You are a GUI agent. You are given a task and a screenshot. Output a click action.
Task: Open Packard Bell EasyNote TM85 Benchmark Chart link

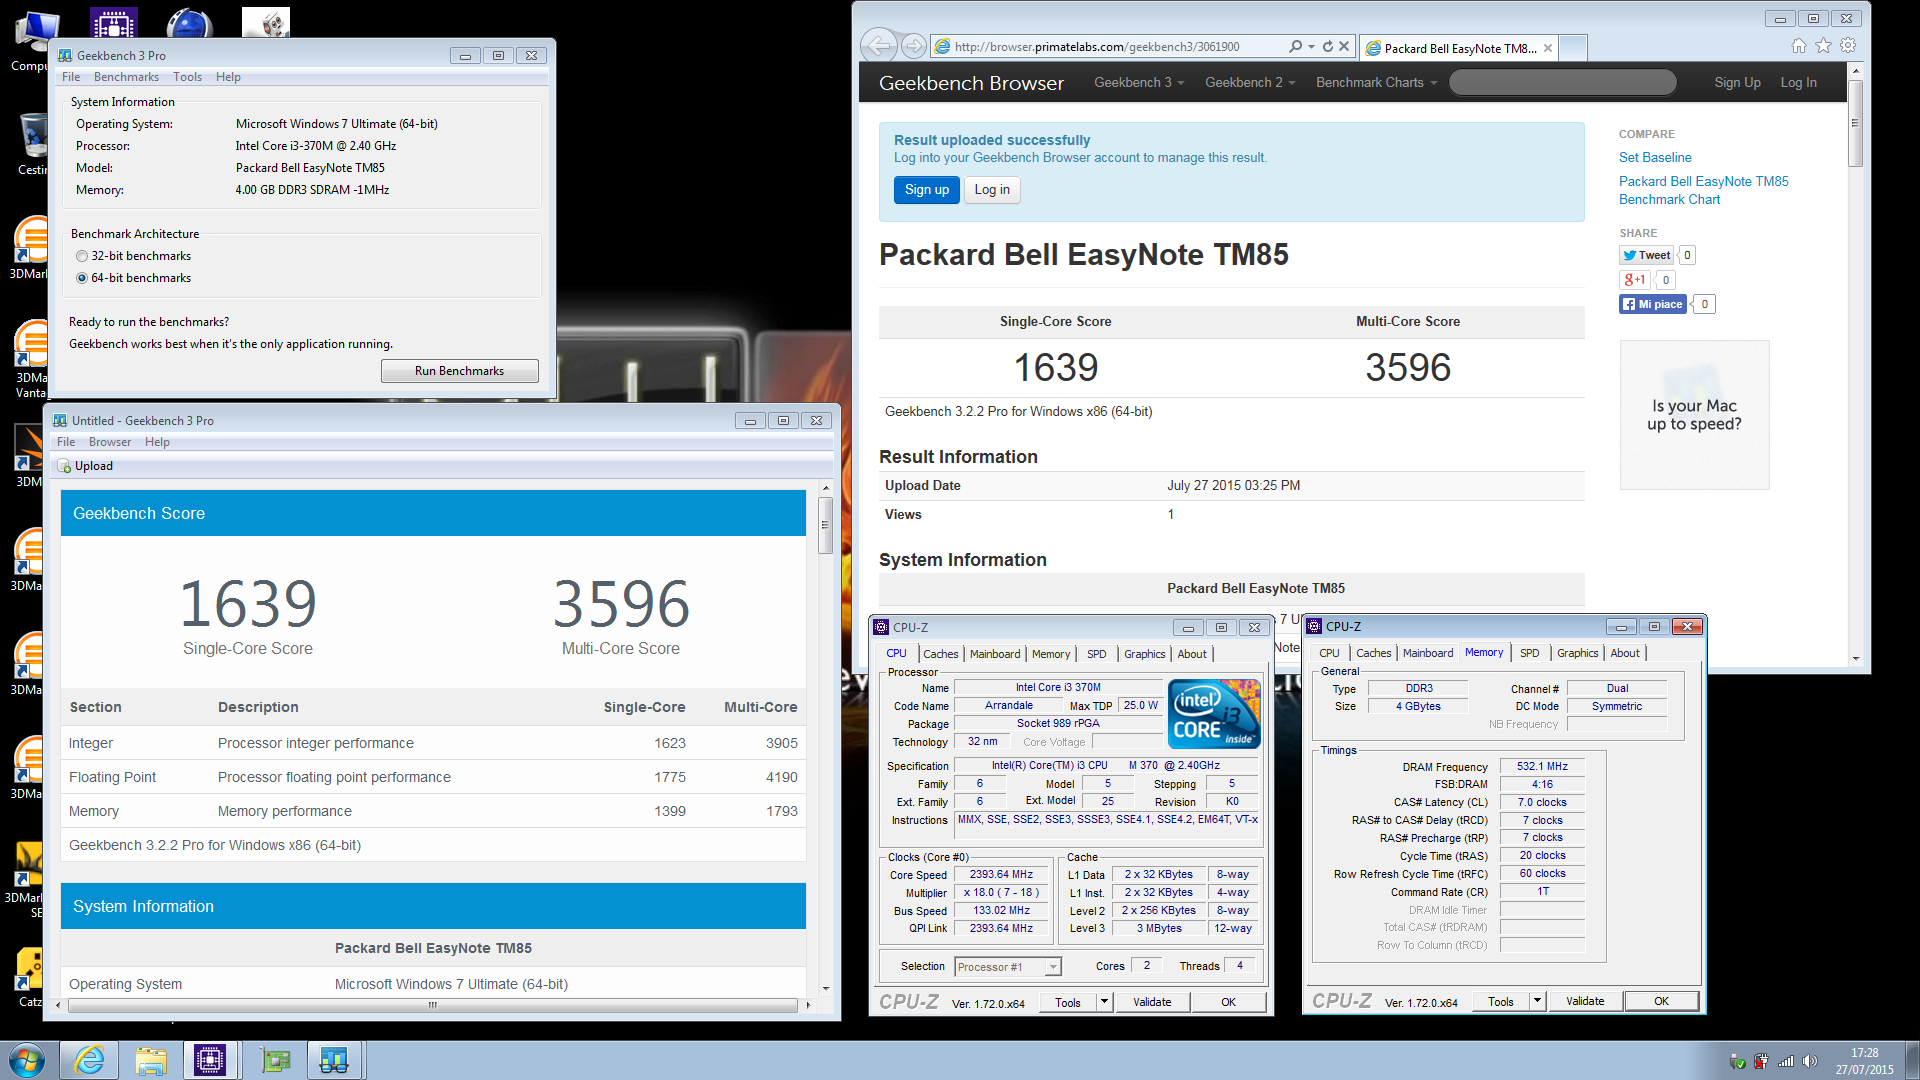click(1703, 190)
